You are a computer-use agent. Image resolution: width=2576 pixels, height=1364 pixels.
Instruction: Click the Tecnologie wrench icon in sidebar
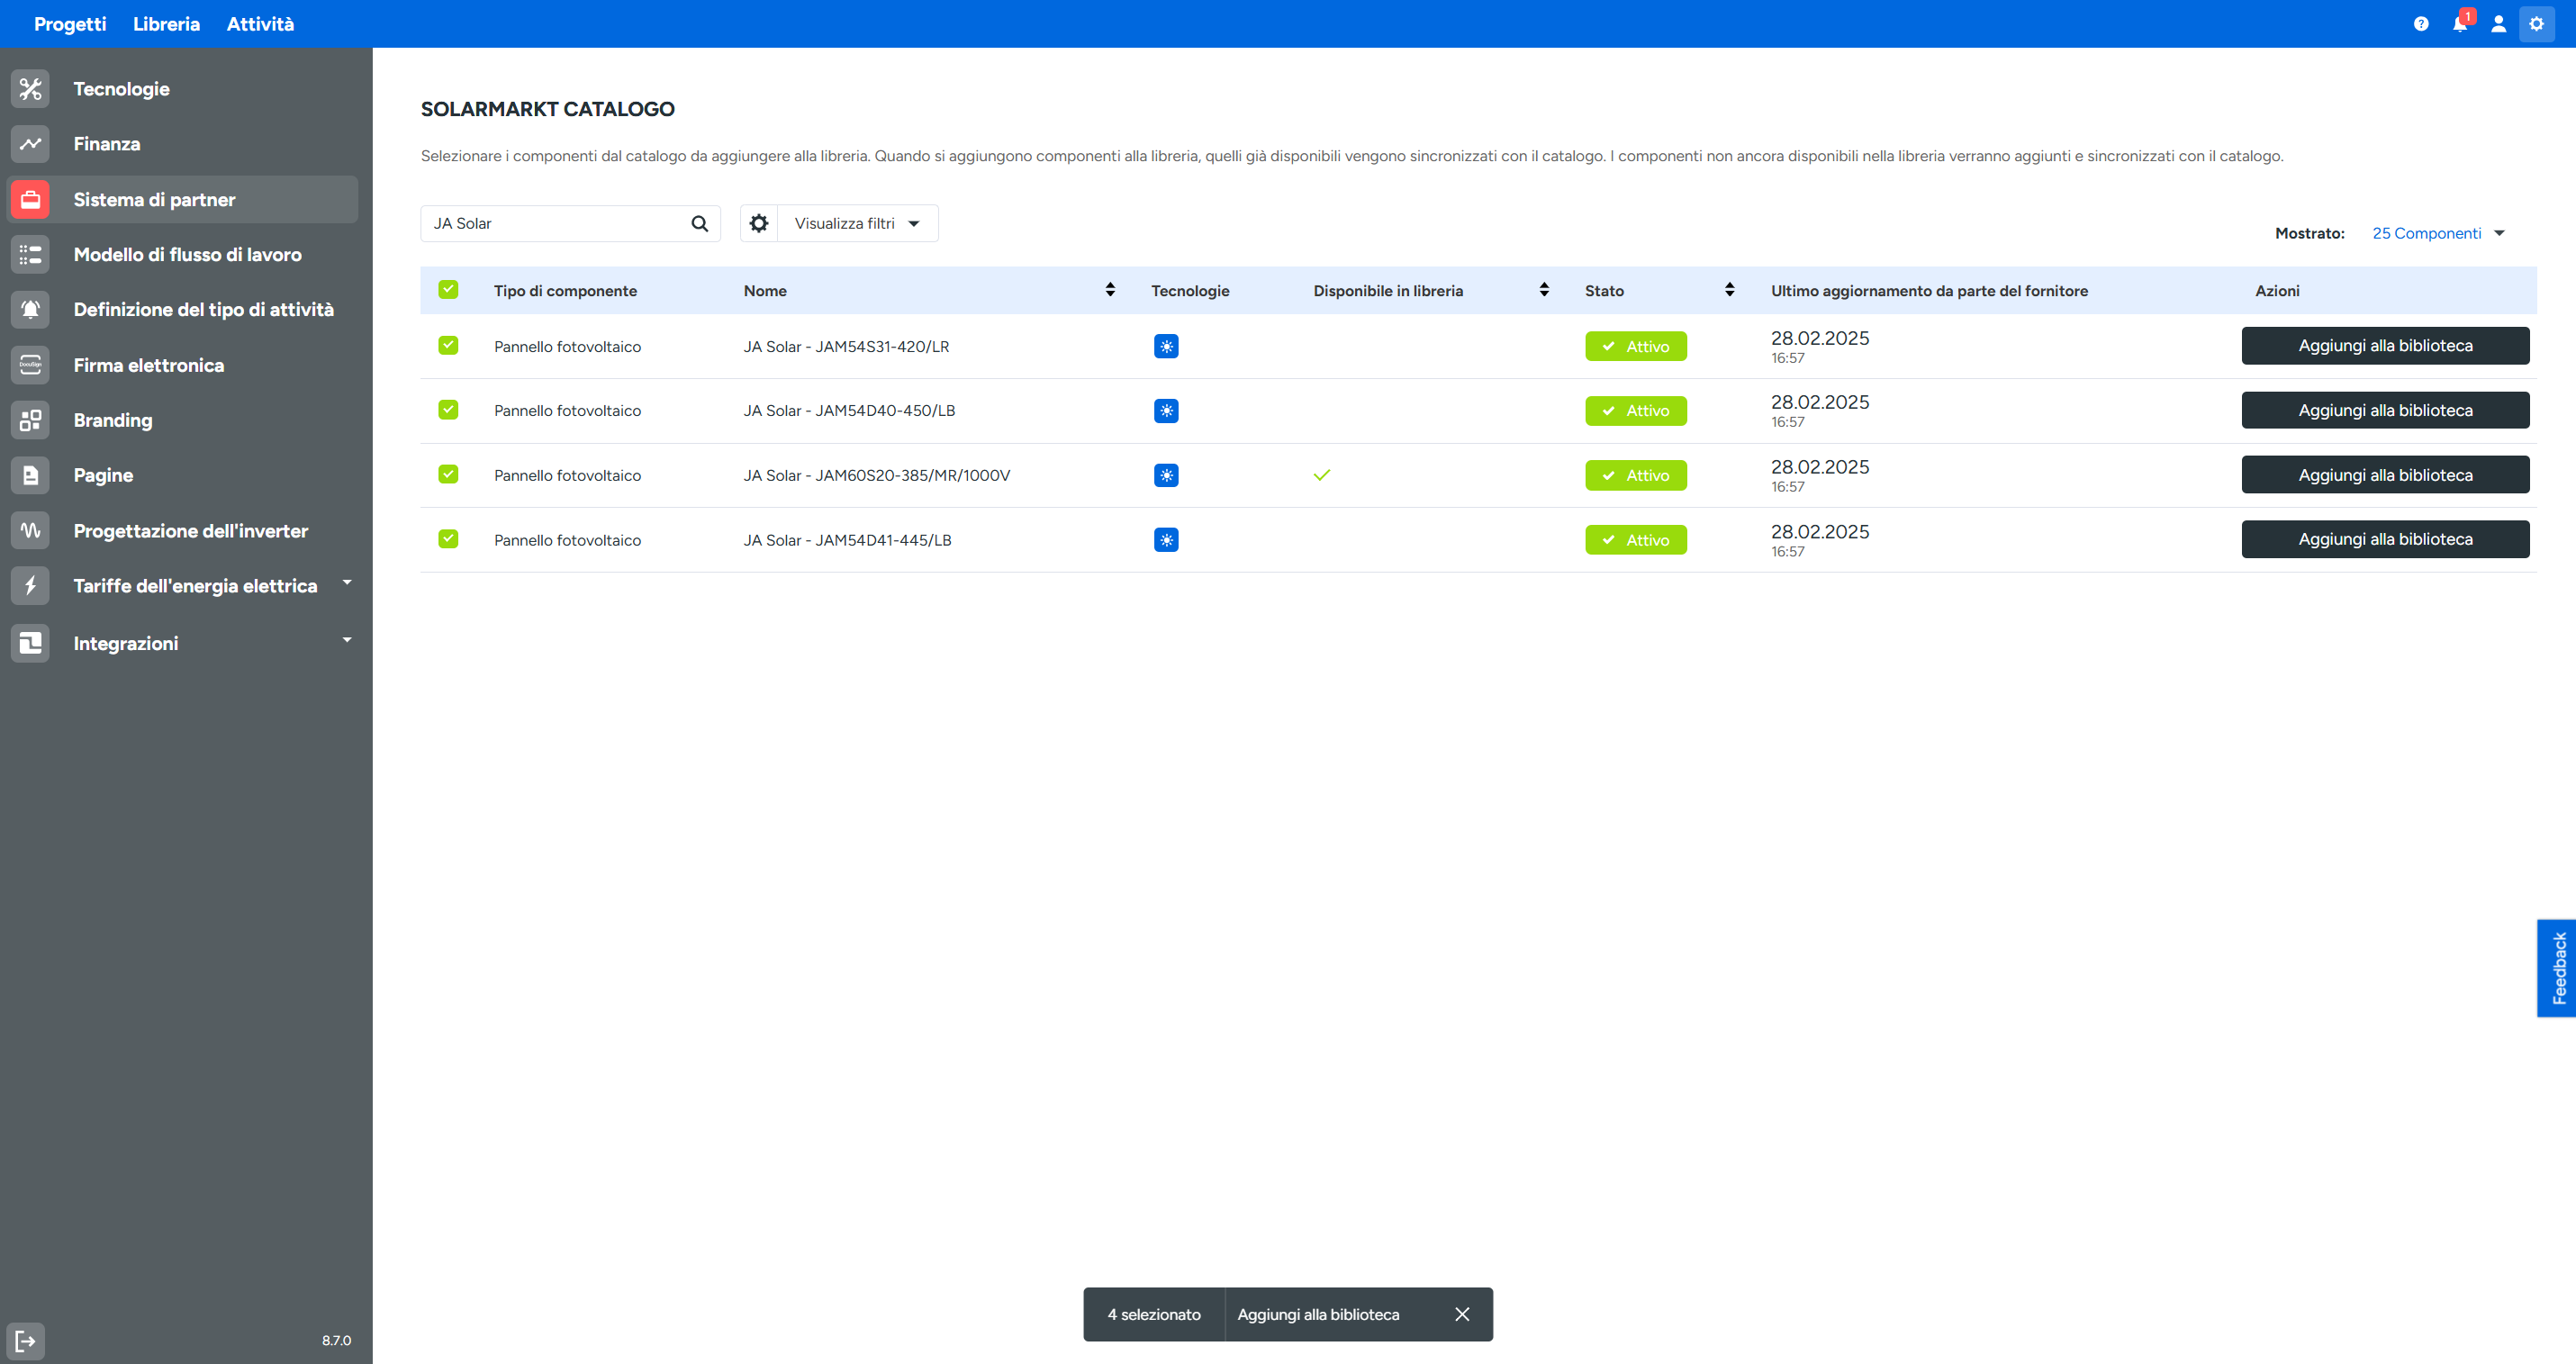[30, 89]
